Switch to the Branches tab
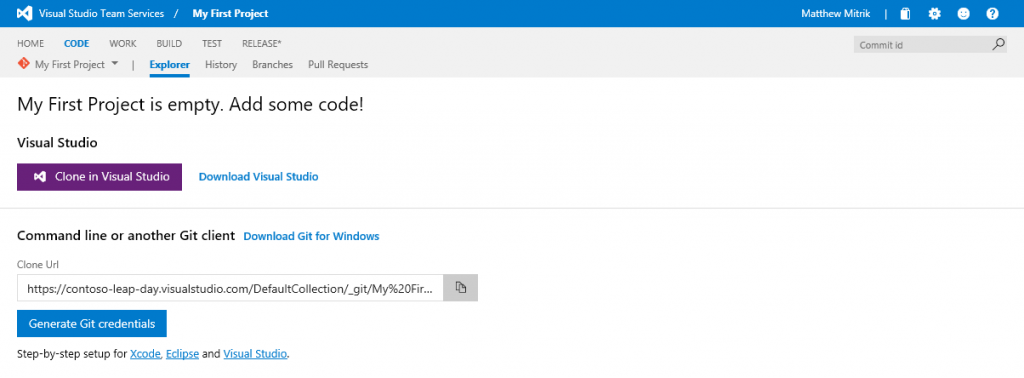 point(272,65)
